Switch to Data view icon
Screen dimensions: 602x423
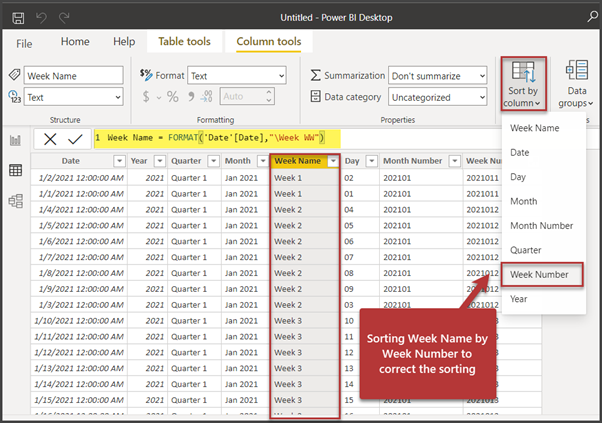point(15,170)
